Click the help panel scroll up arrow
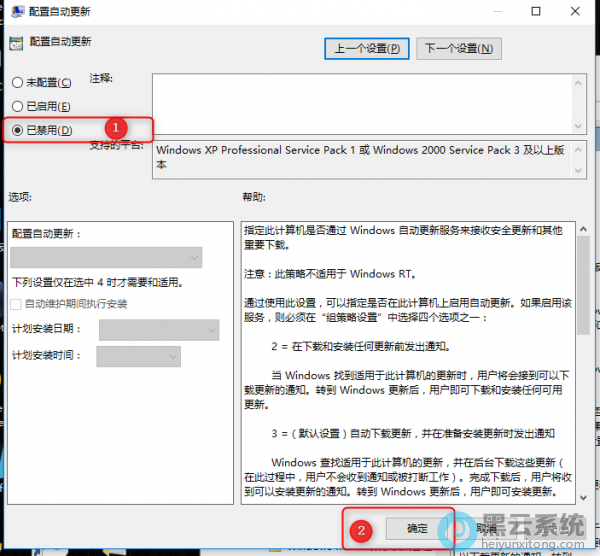 [583, 229]
